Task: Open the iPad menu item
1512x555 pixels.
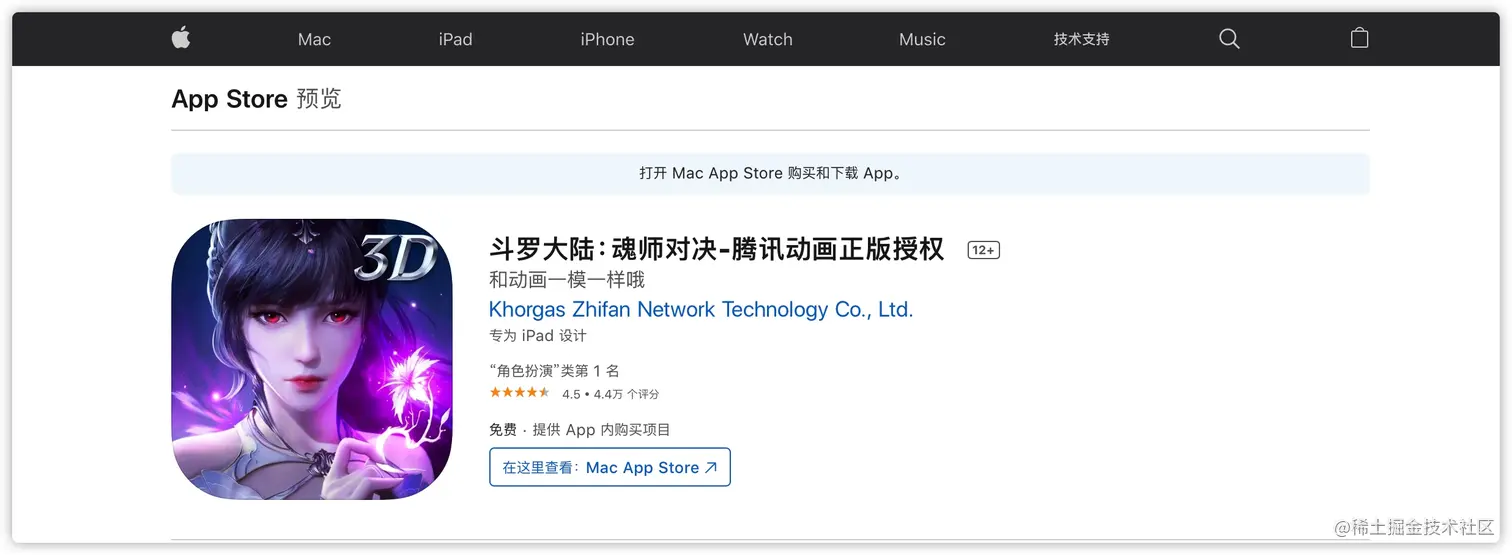Action: 455,39
